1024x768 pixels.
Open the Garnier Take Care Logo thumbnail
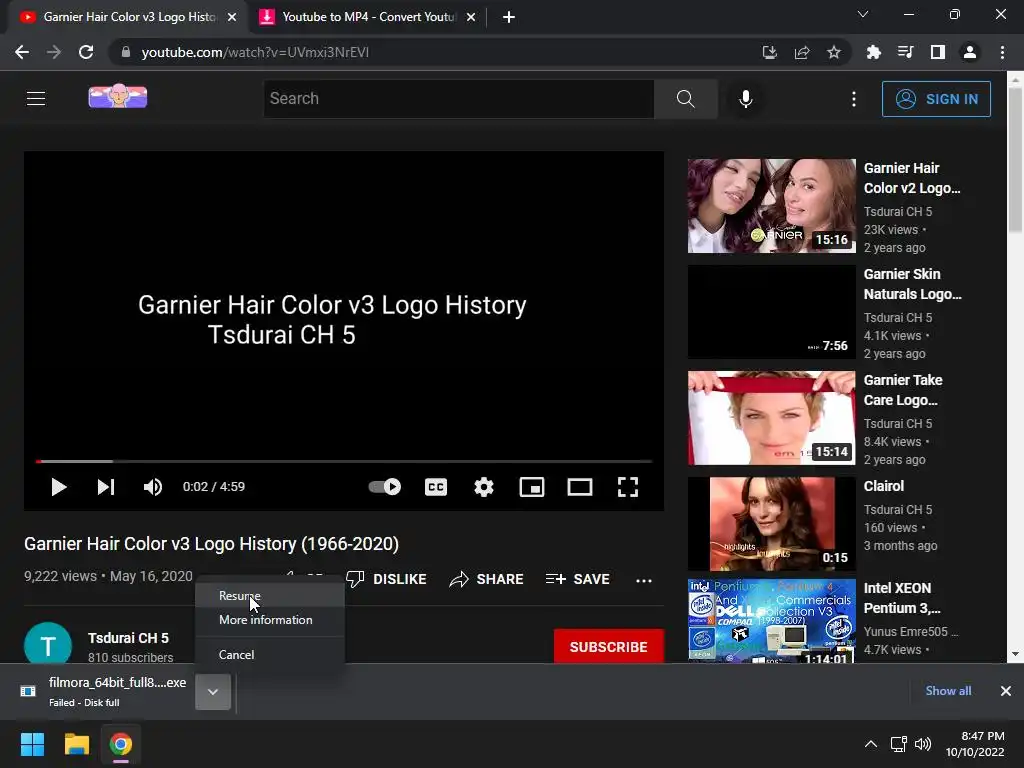click(771, 418)
